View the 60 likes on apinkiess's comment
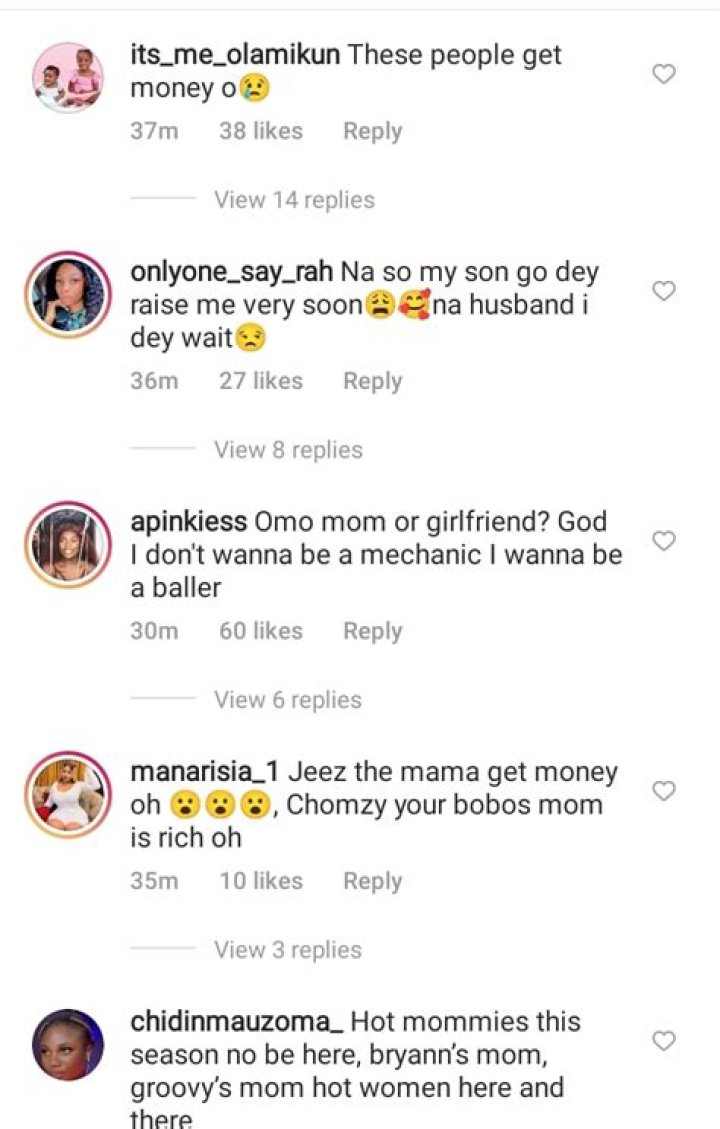The height and width of the screenshot is (1129, 720). point(260,631)
